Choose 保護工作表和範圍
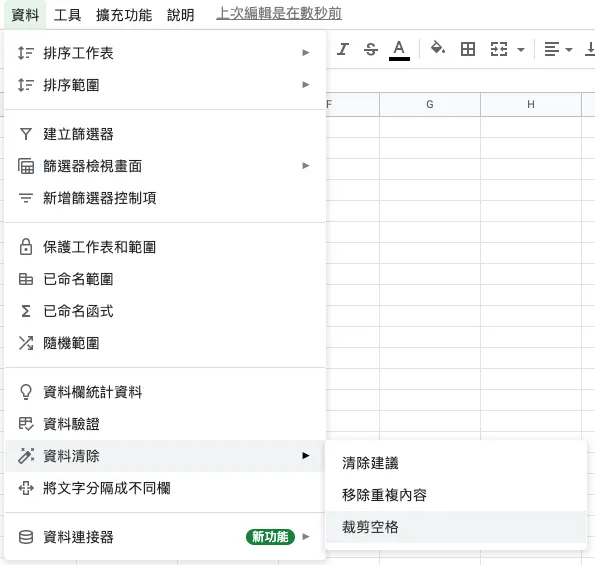 165,247
